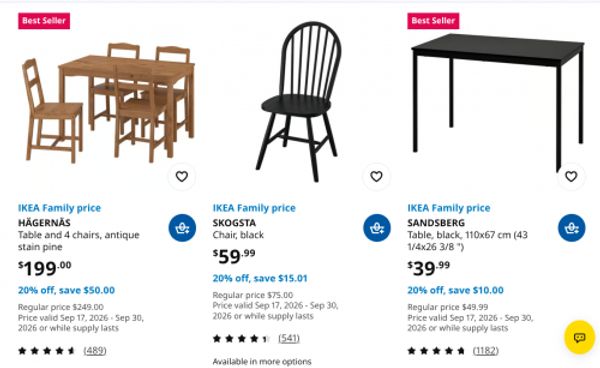The height and width of the screenshot is (368, 600).
Task: Open SKOGSTA product title link
Action: pos(234,223)
